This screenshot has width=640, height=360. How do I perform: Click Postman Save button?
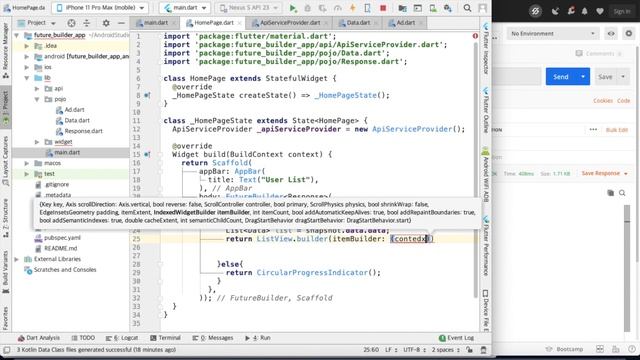[605, 76]
